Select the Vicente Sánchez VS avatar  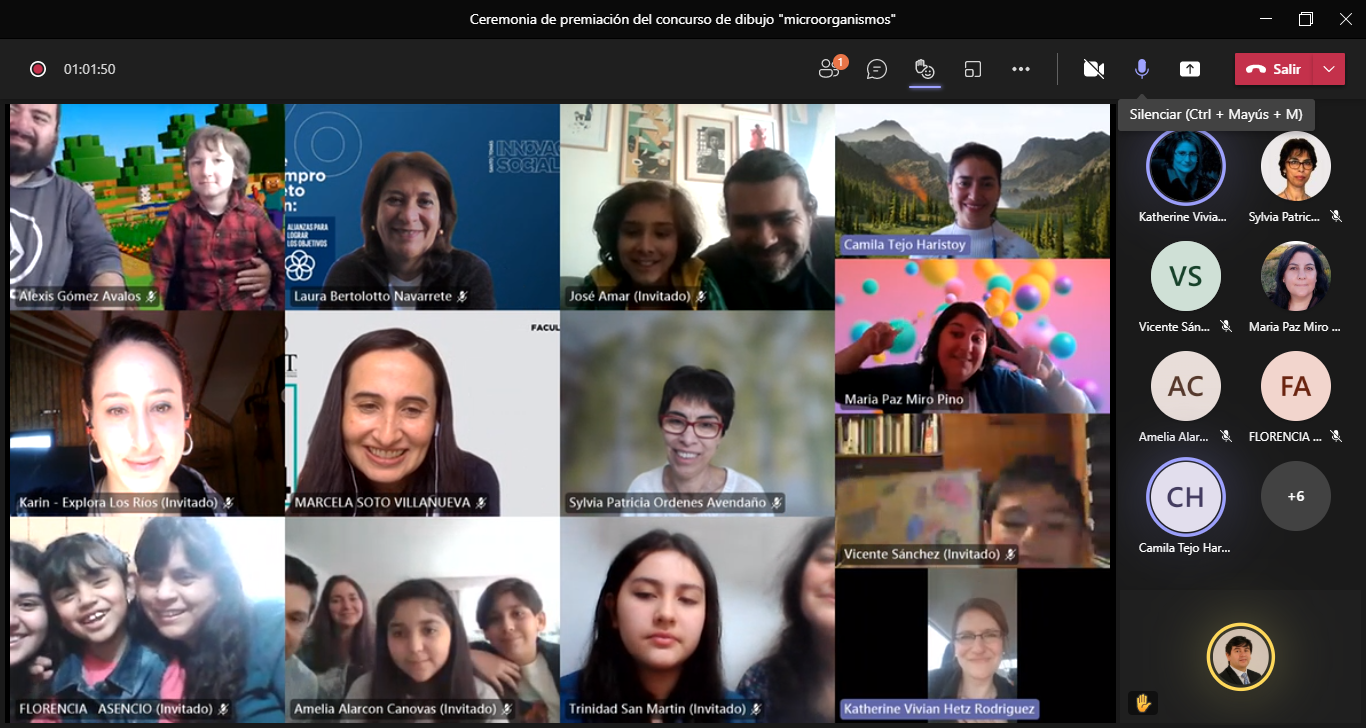point(1185,276)
